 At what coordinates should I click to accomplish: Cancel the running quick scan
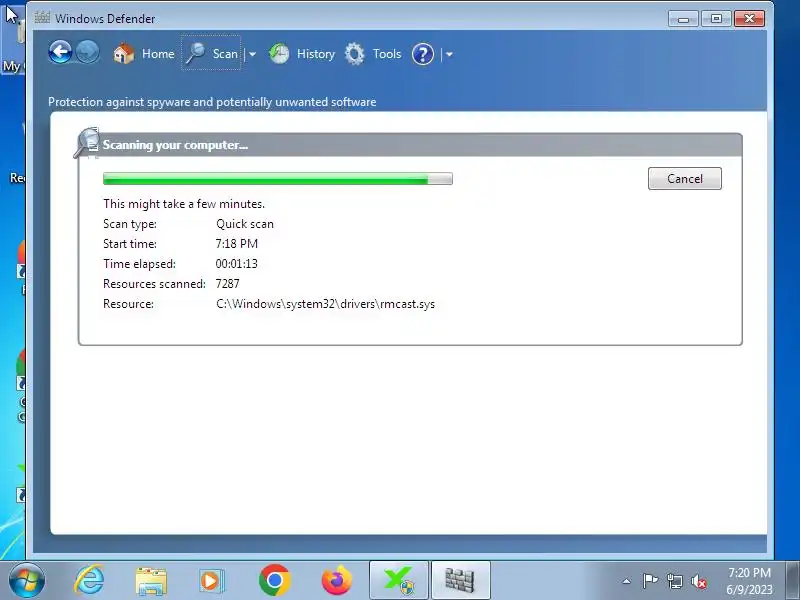coord(685,179)
